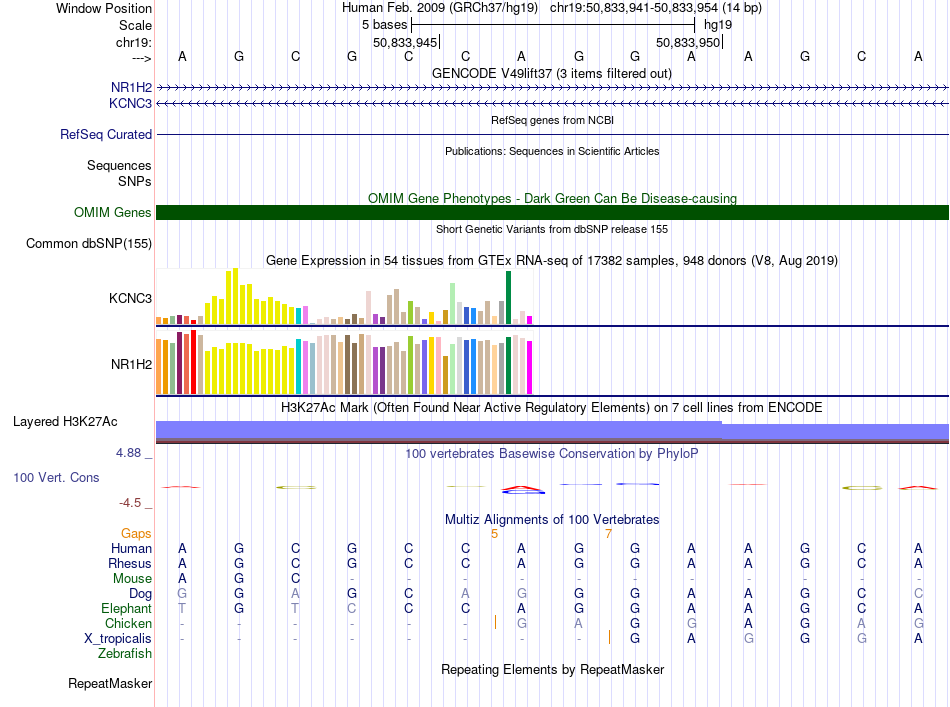Viewport: 950px width, 707px height.
Task: Select the Common dbSNP(155) track label
Action: click(x=88, y=244)
